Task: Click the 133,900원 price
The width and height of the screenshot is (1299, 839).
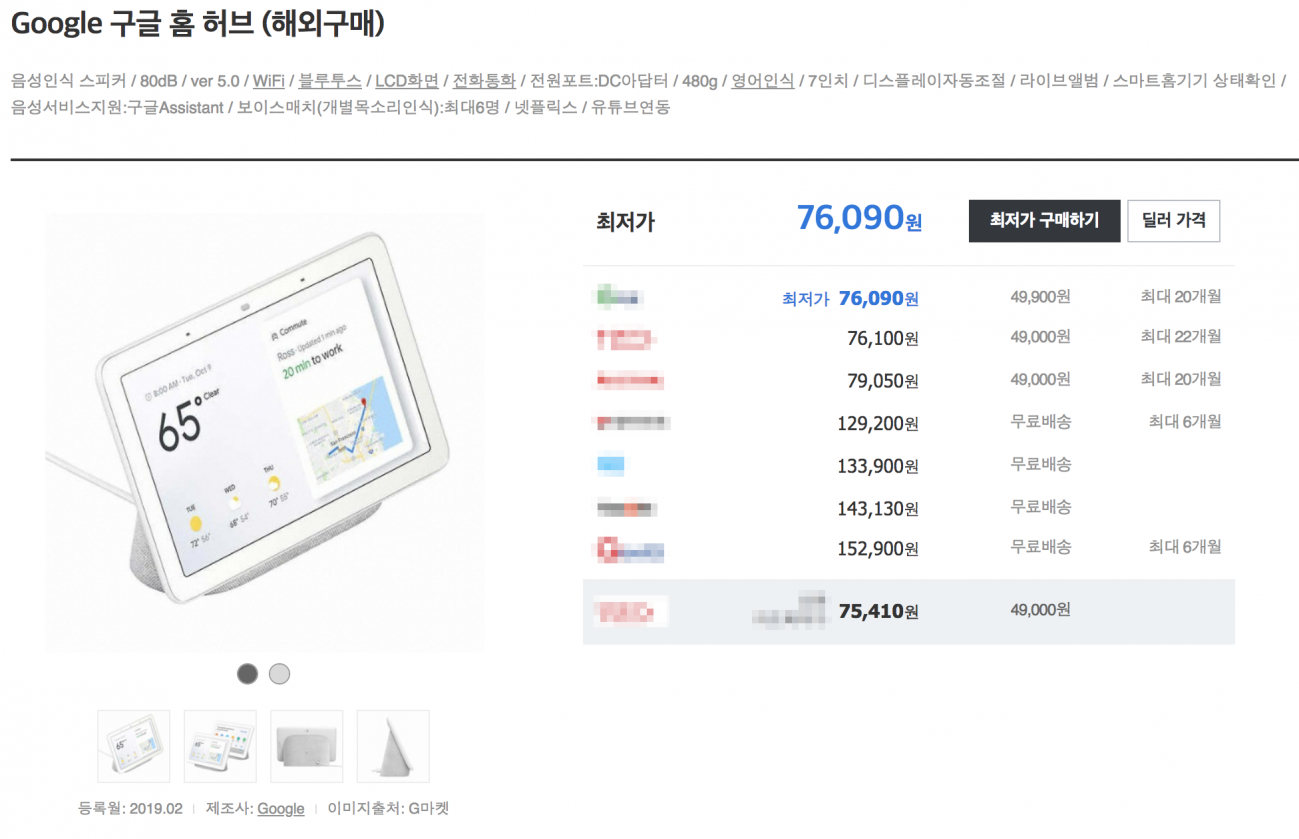Action: [x=878, y=466]
